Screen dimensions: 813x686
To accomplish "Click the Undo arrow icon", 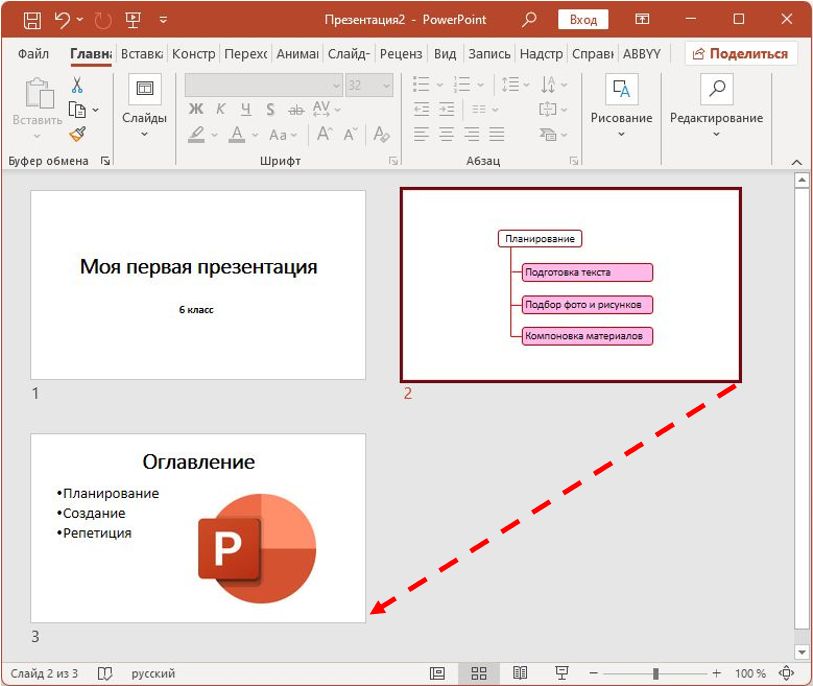I will [x=63, y=19].
